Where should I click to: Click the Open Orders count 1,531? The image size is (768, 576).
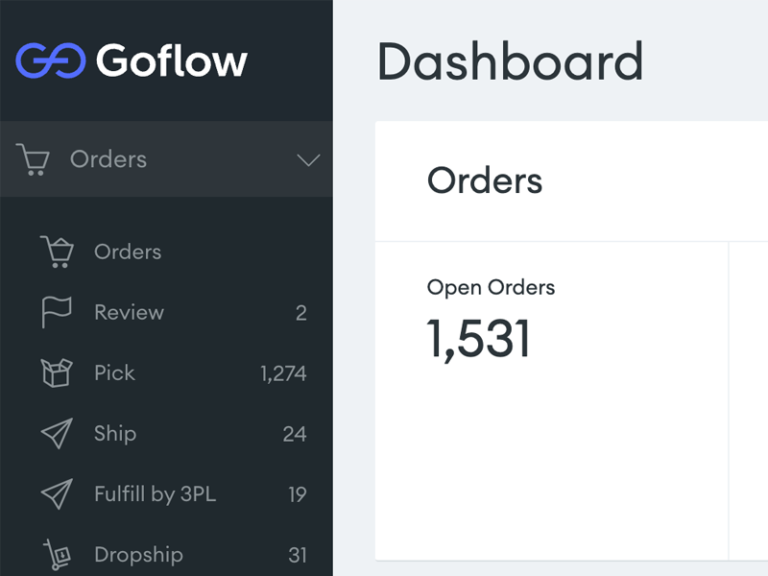pos(478,339)
